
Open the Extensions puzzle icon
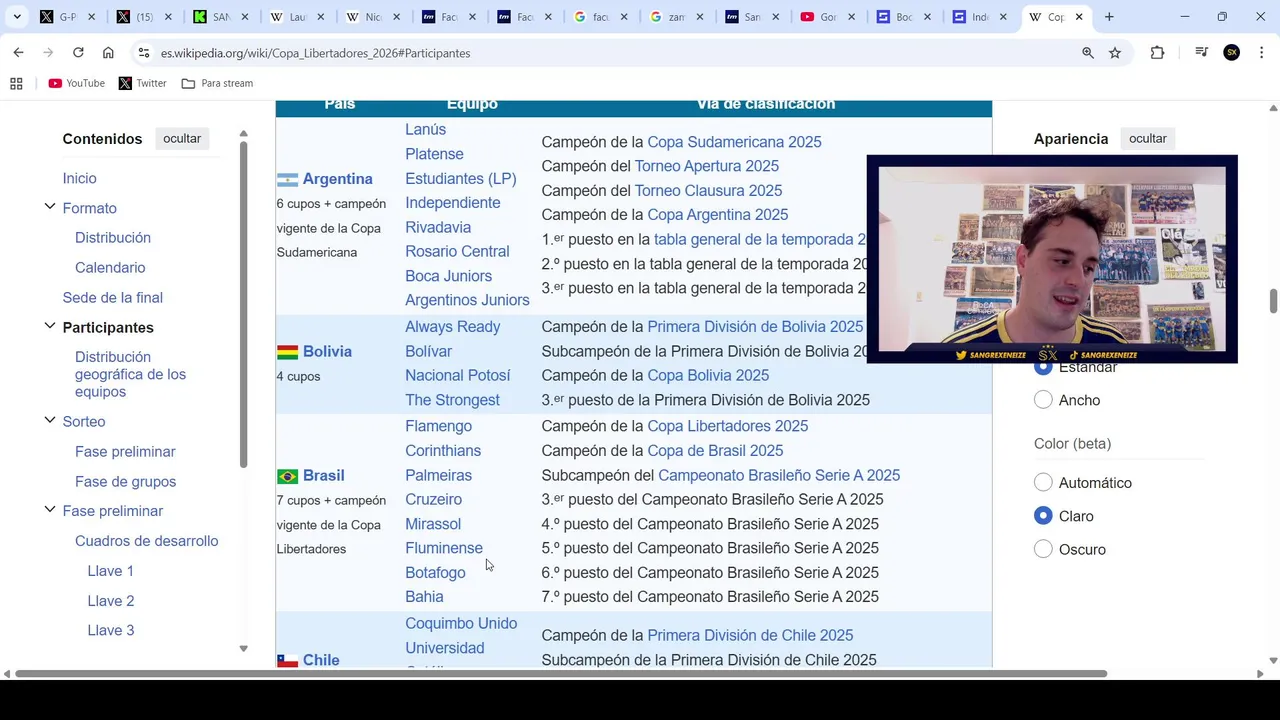click(x=1157, y=53)
